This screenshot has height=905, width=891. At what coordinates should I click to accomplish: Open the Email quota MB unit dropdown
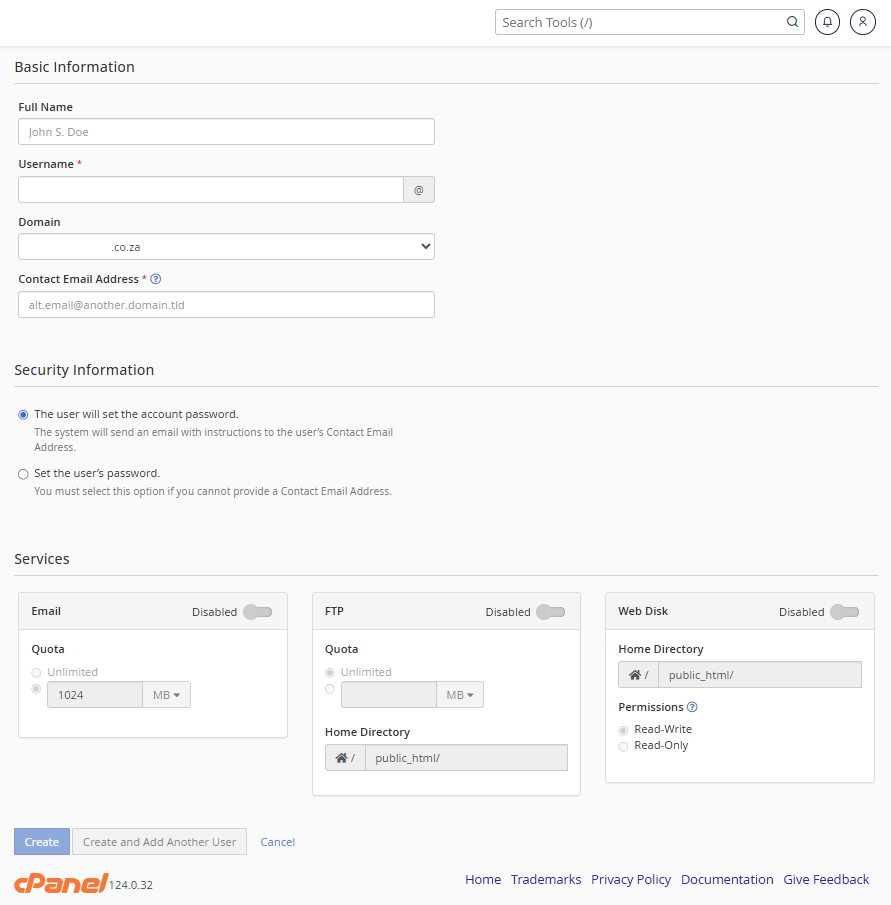(x=166, y=694)
